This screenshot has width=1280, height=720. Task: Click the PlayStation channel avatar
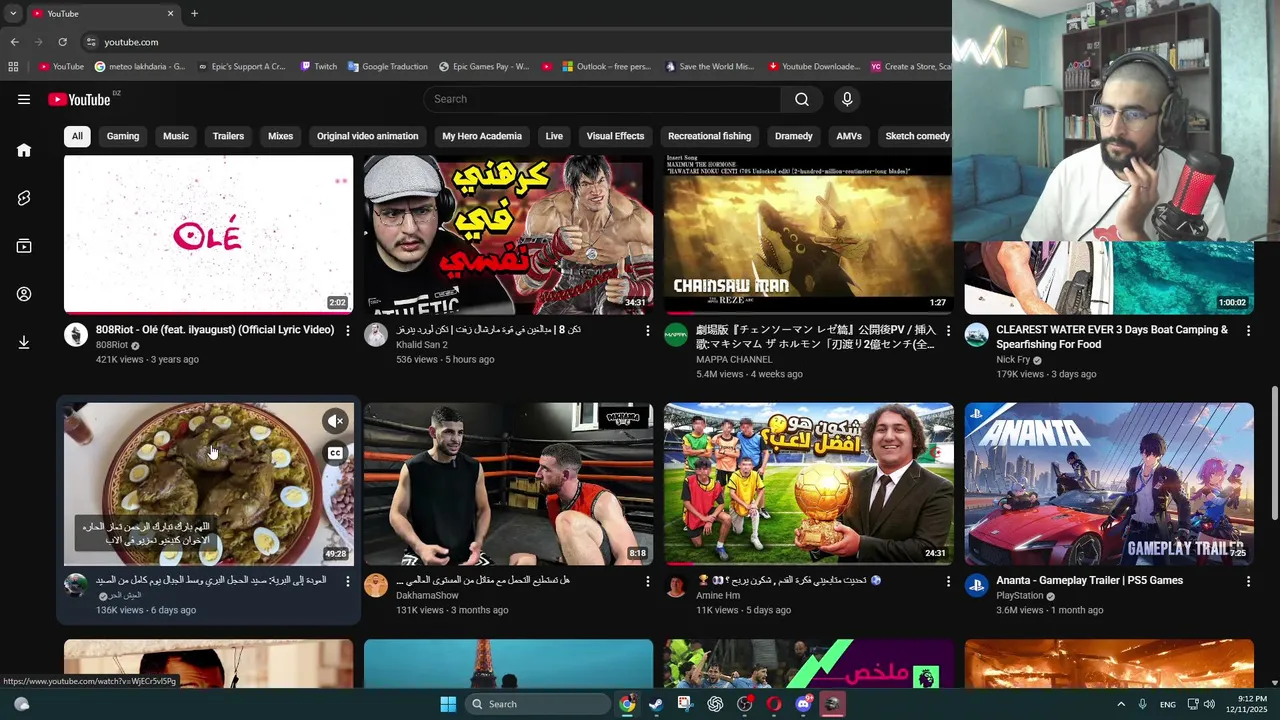pyautogui.click(x=976, y=585)
